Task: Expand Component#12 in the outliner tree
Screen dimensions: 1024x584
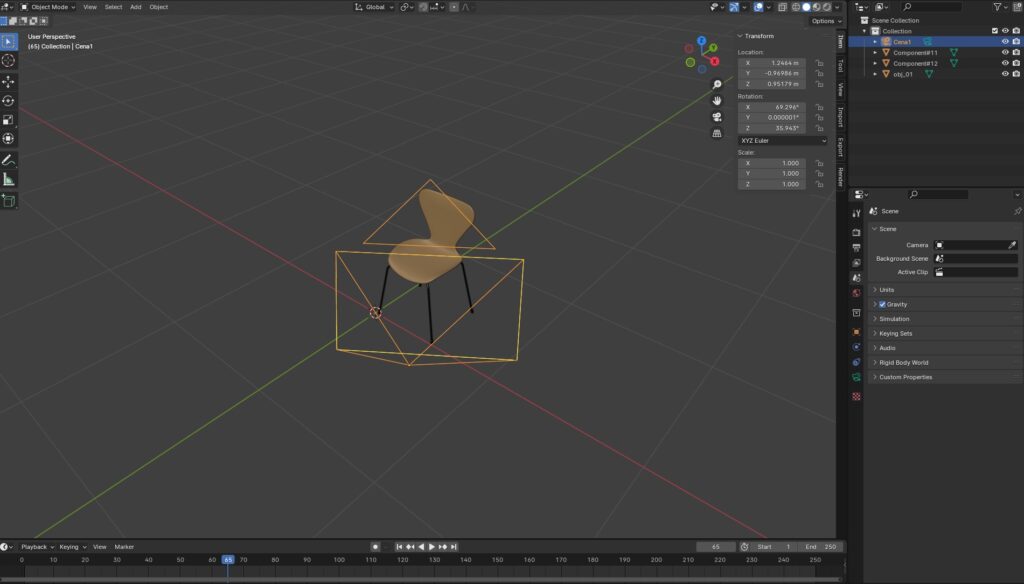Action: (875, 63)
